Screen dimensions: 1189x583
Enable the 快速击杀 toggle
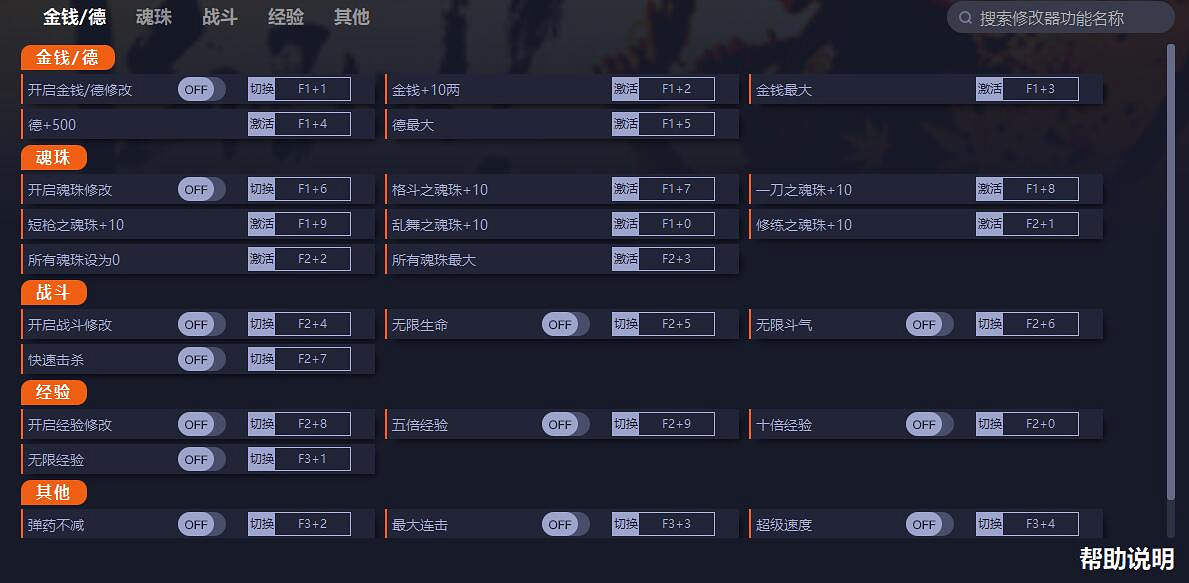click(201, 360)
